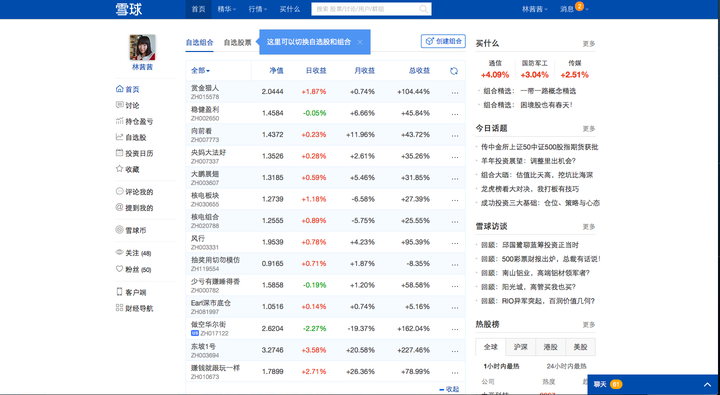Image resolution: width=720 pixels, height=395 pixels.
Task: Click 更多 next to 热股榜
Action: 589,325
